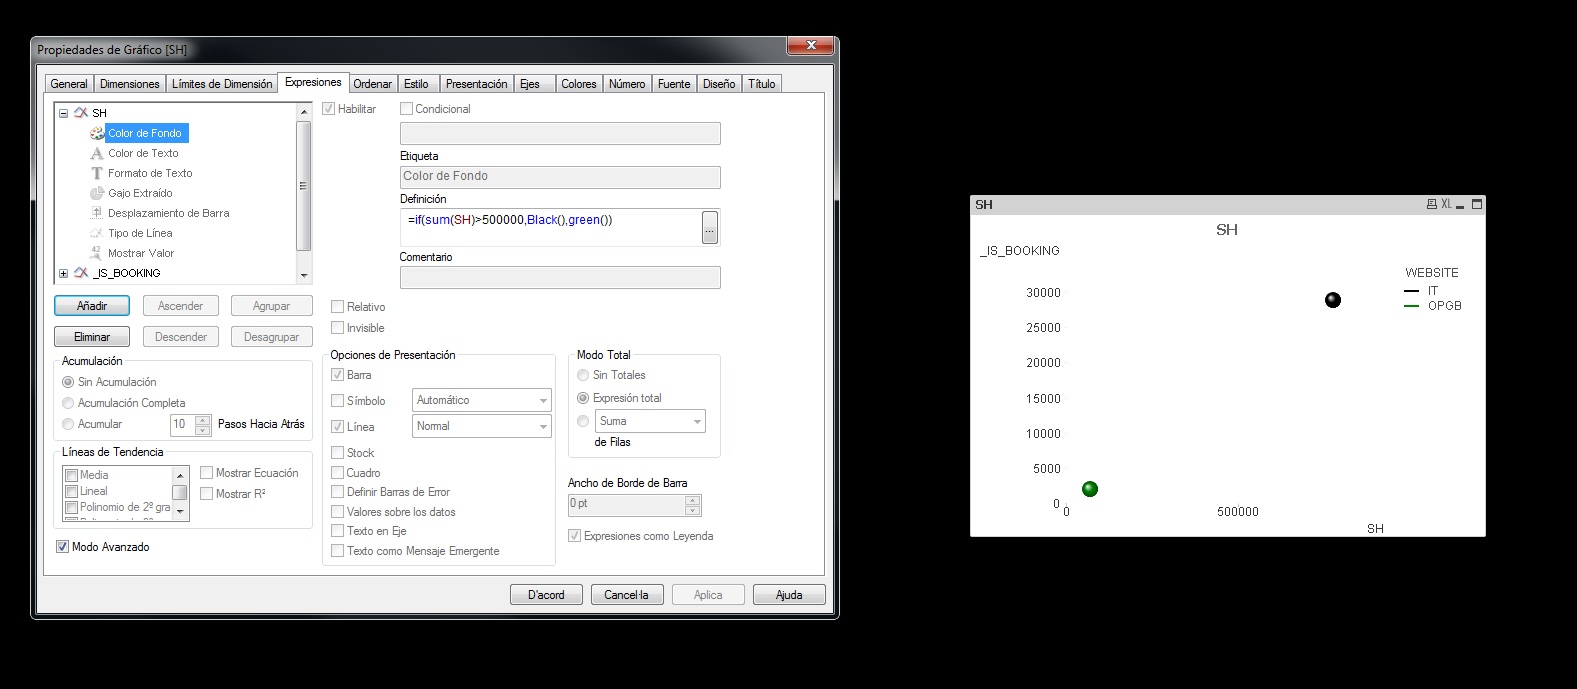Select Acumulación Completa radio button
The image size is (1577, 689).
pos(68,403)
